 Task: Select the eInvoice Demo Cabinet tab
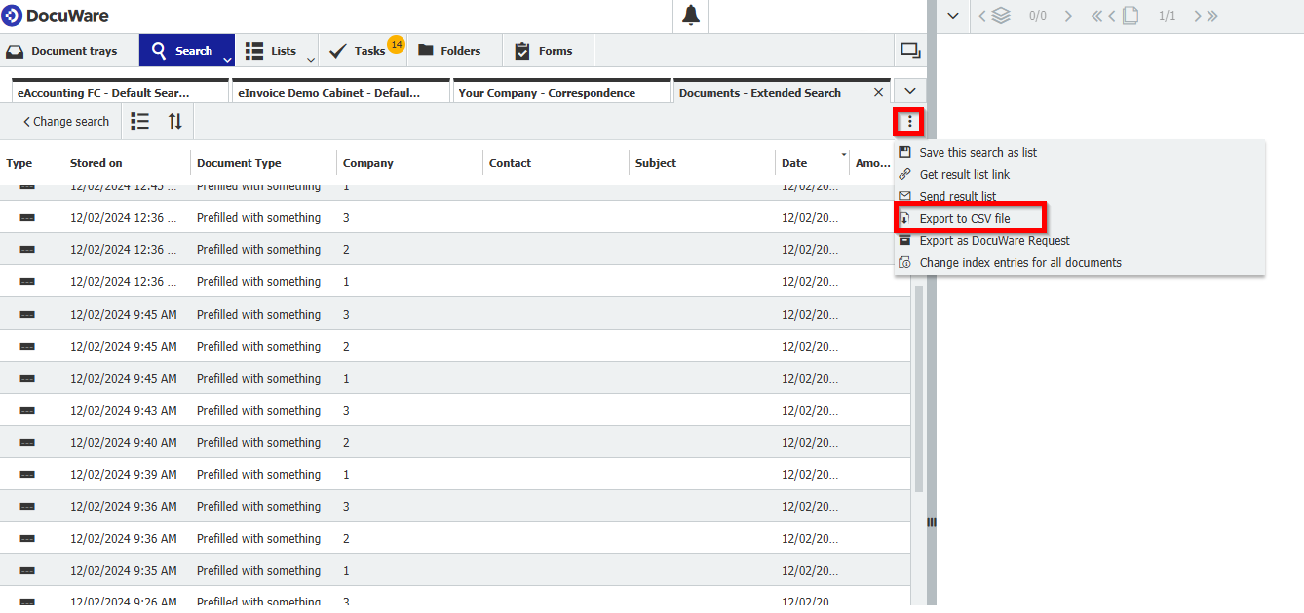(x=340, y=91)
